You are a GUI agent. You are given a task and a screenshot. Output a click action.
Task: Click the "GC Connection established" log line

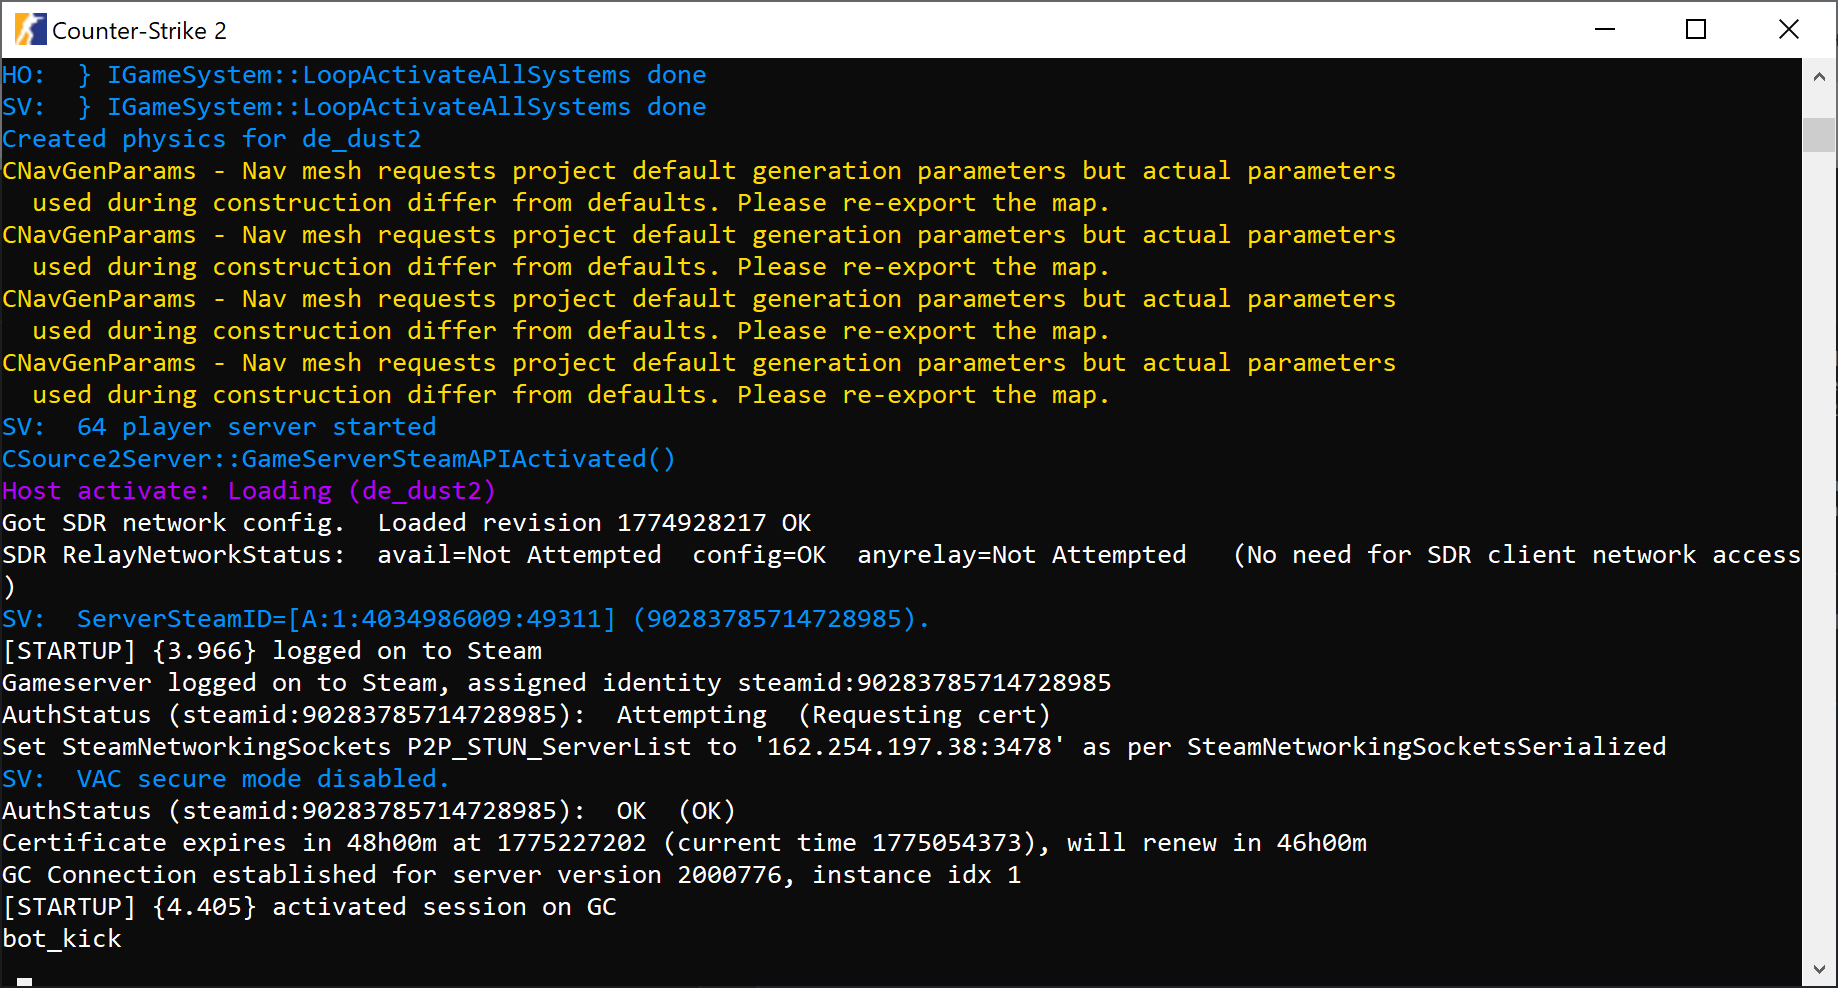click(x=511, y=875)
